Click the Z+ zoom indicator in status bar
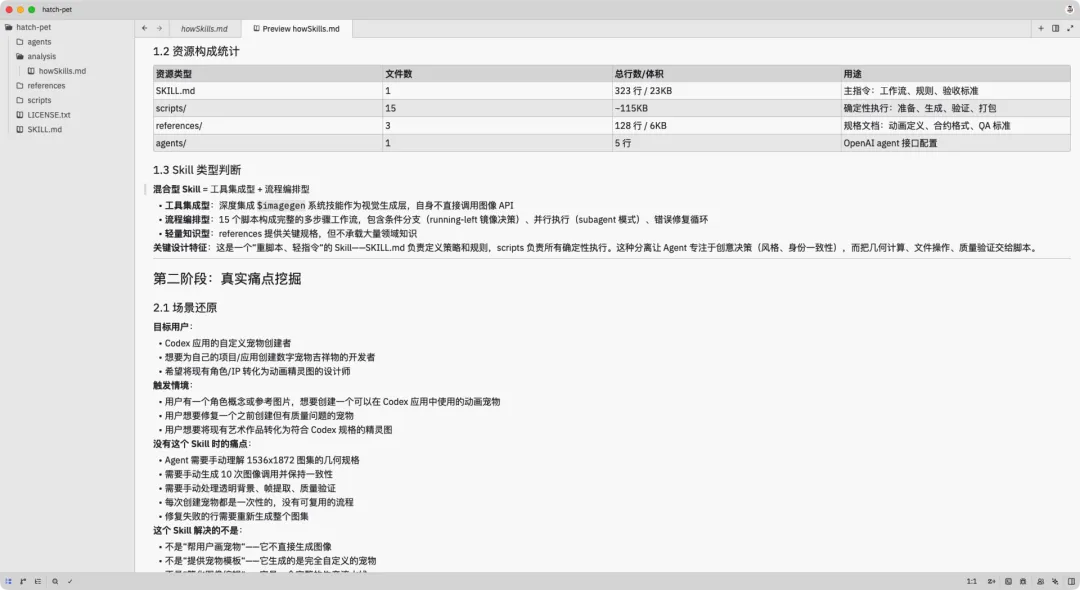Image resolution: width=1080 pixels, height=590 pixels. 991,581
